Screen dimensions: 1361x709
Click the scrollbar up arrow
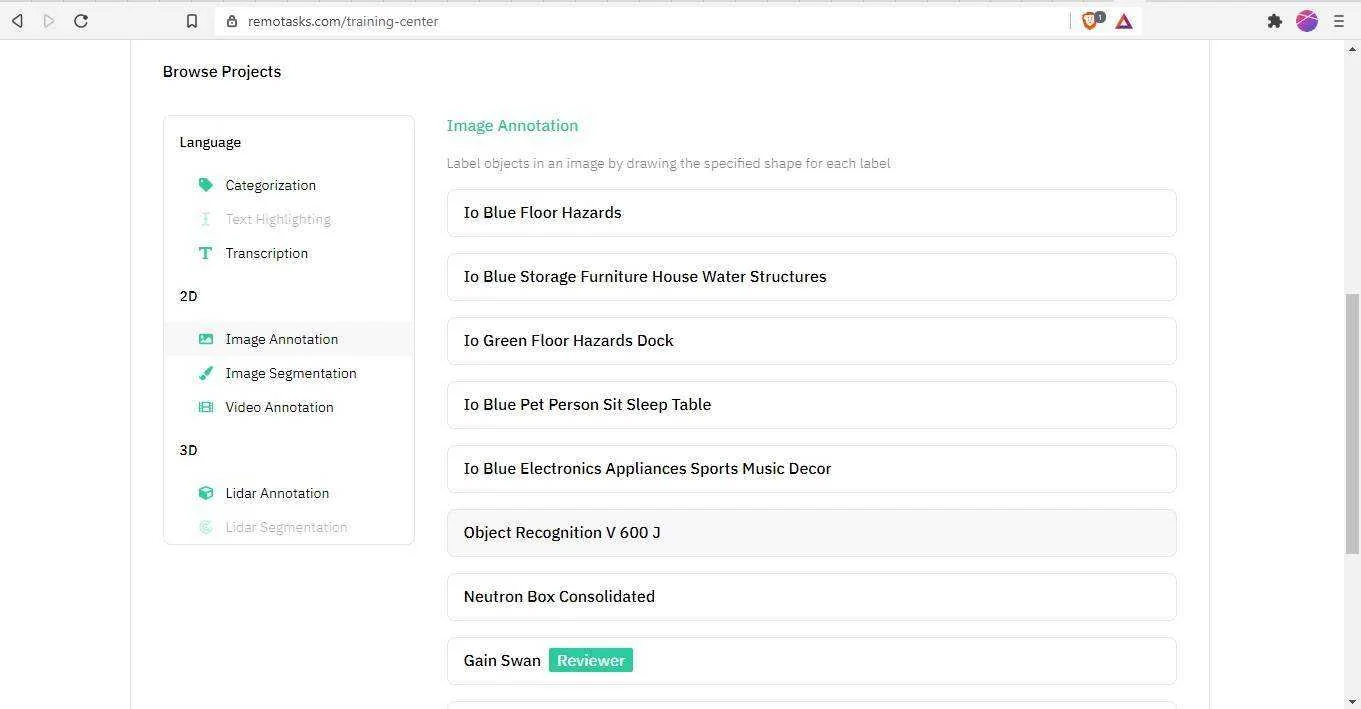tap(1352, 47)
